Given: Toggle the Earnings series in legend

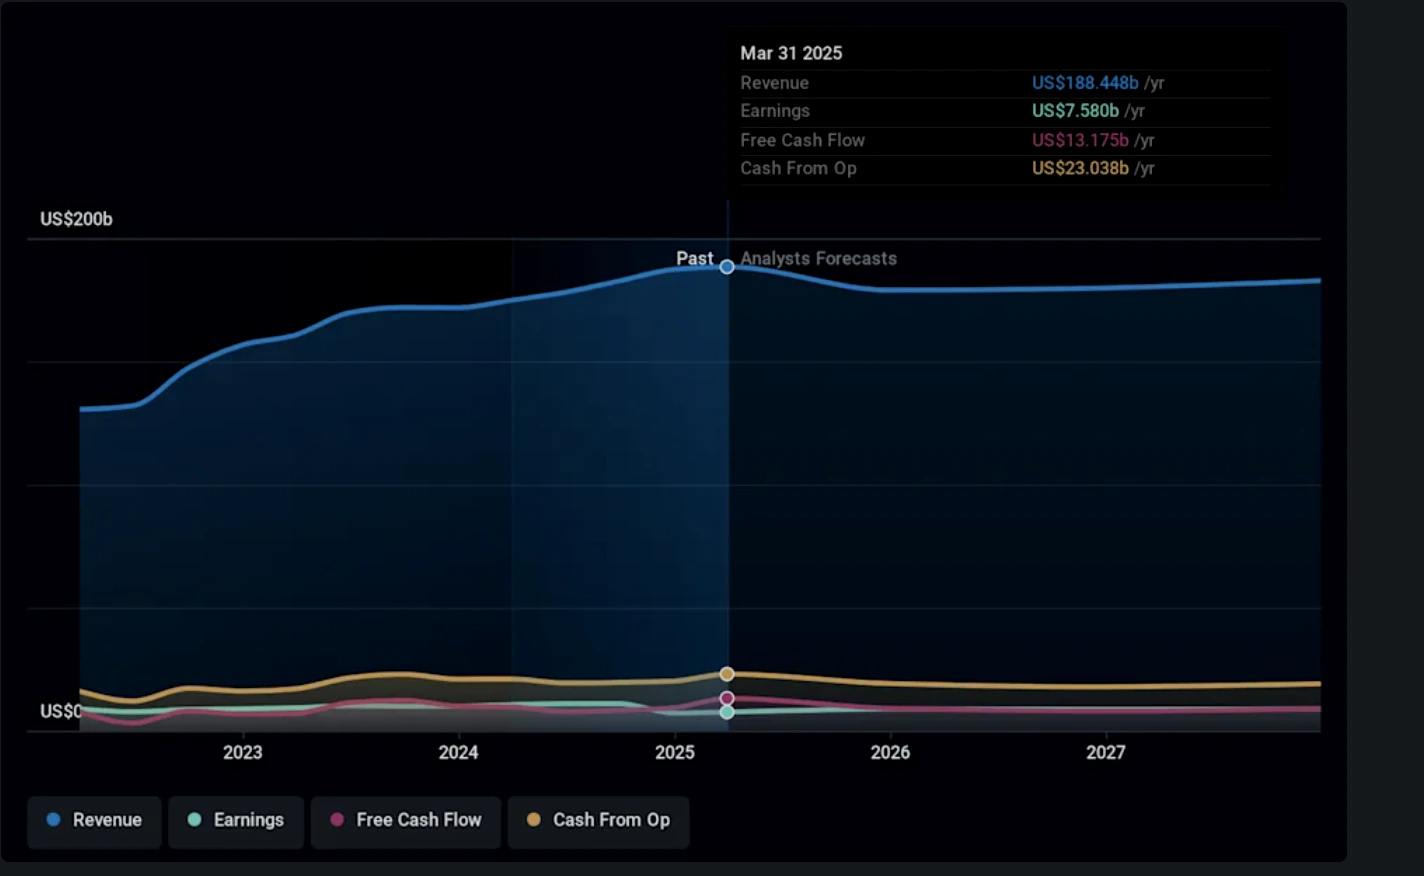Looking at the screenshot, I should (236, 820).
